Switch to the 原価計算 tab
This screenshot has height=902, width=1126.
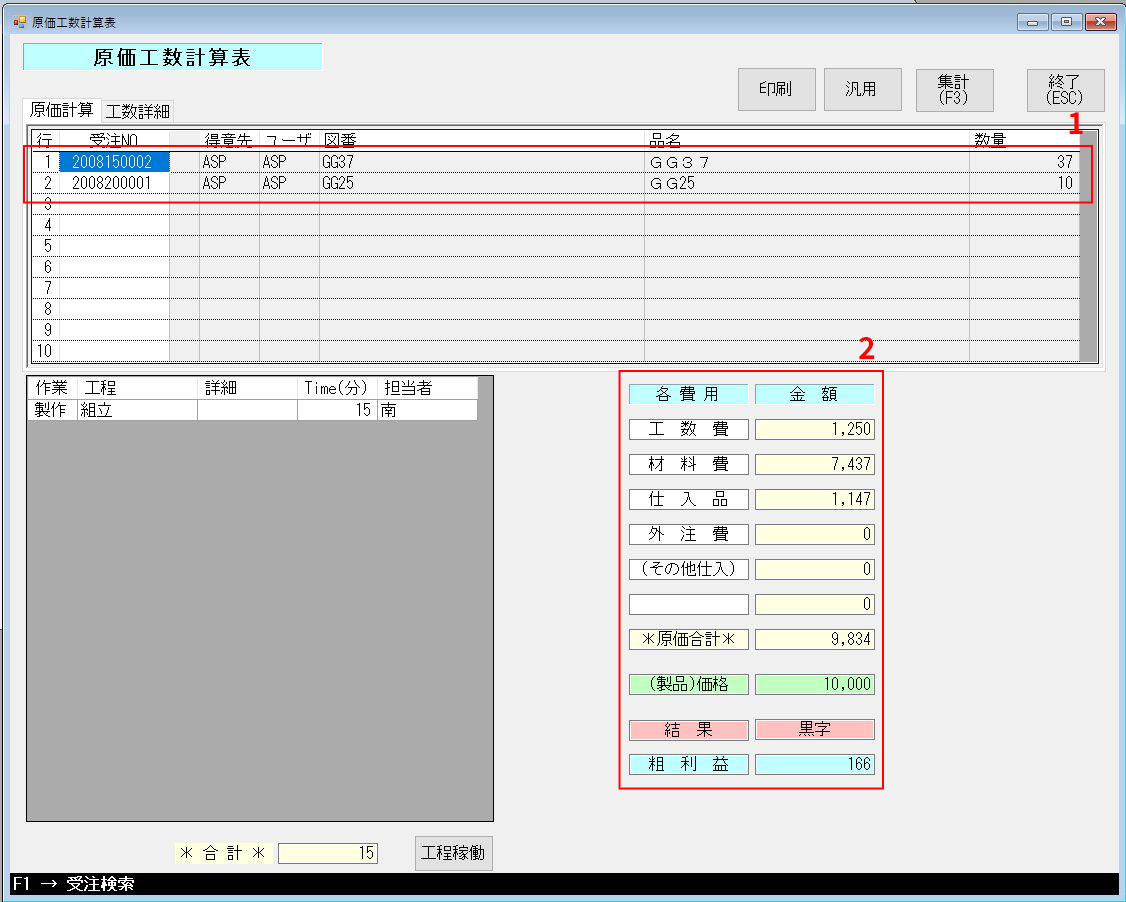62,110
